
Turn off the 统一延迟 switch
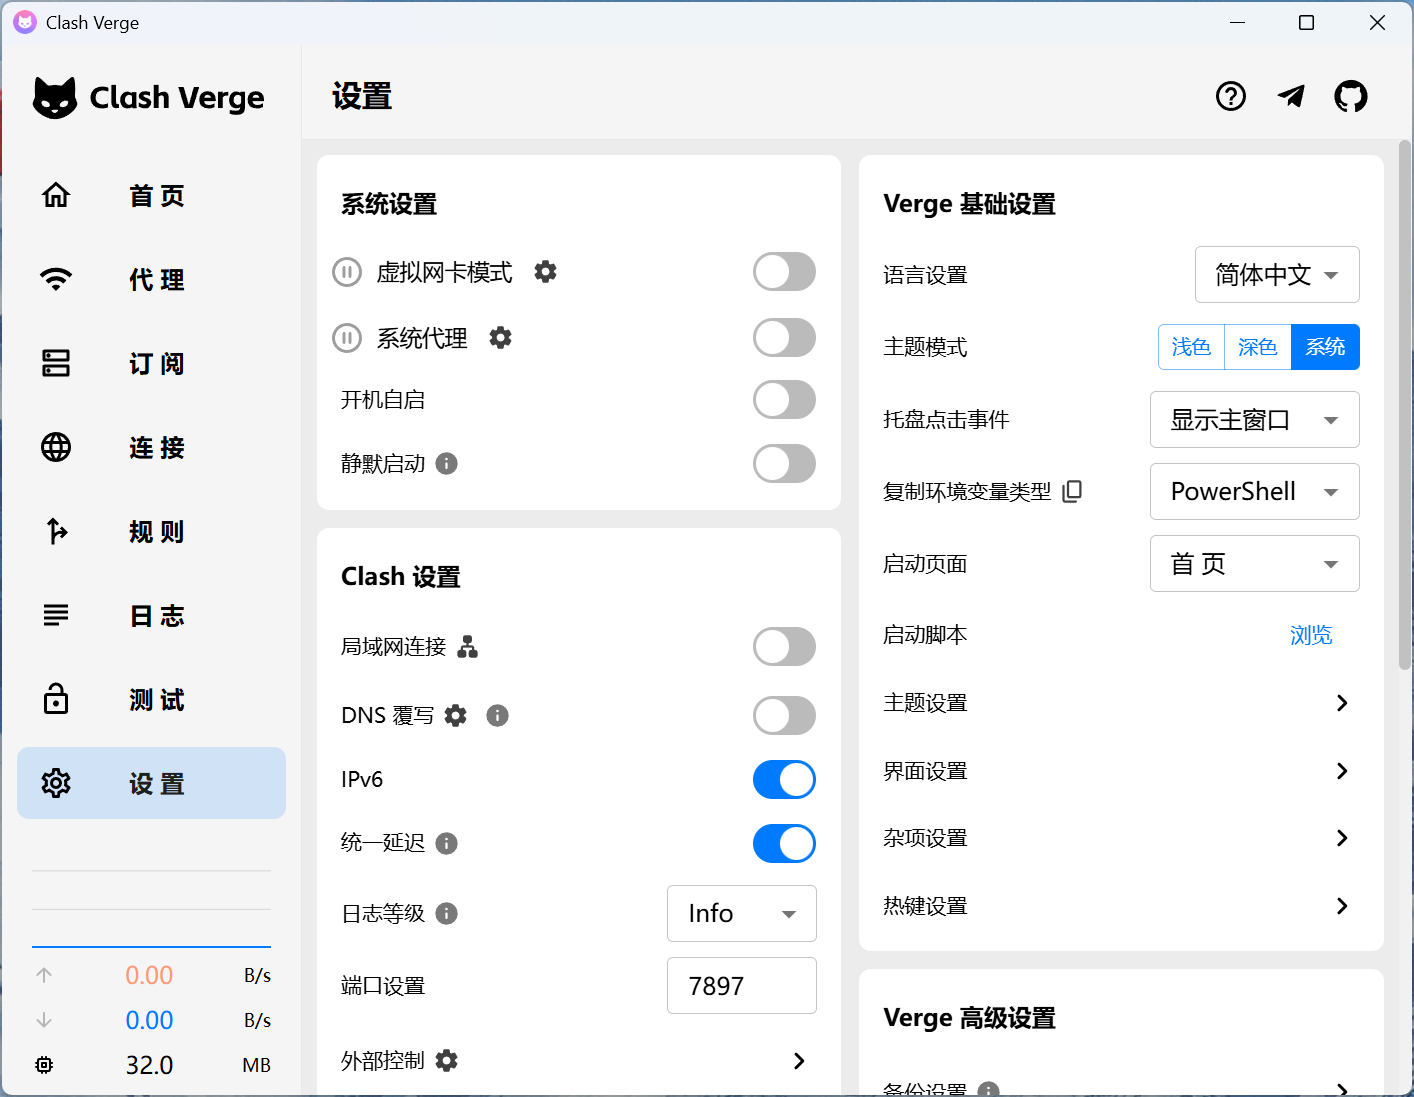pyautogui.click(x=784, y=844)
